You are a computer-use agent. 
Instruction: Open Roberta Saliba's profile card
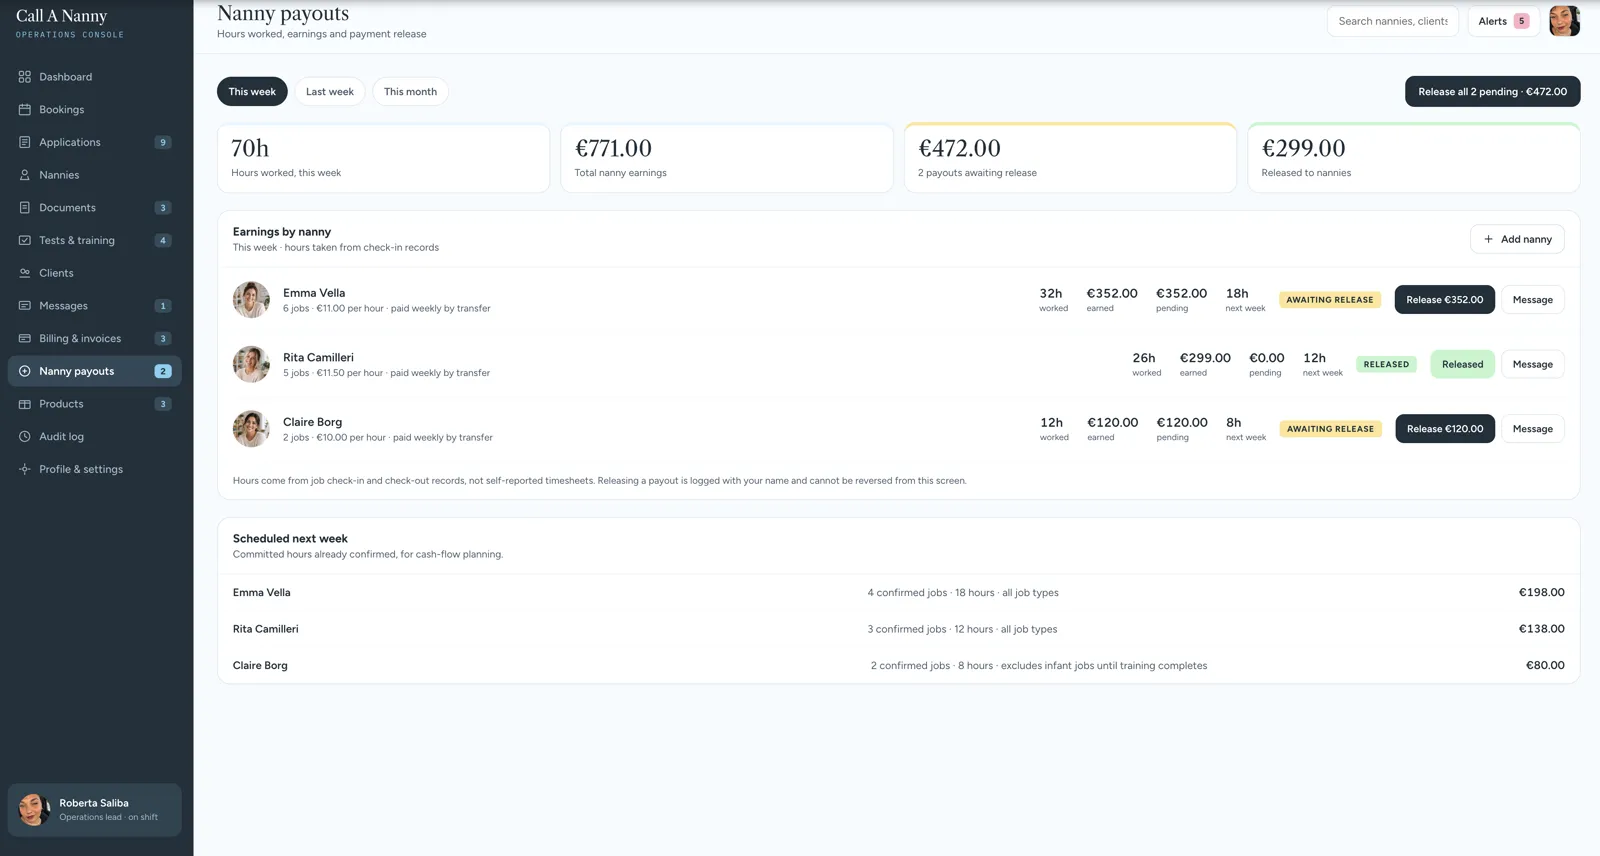point(94,809)
